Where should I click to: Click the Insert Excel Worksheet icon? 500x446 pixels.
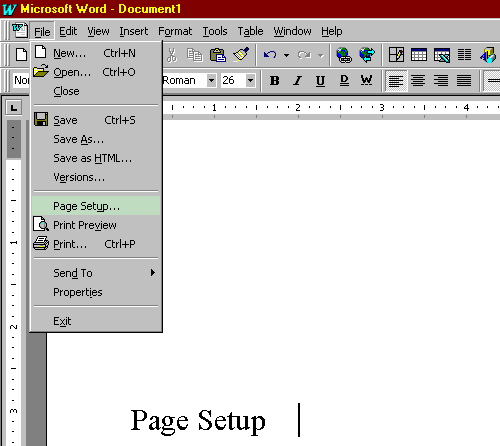coord(442,55)
